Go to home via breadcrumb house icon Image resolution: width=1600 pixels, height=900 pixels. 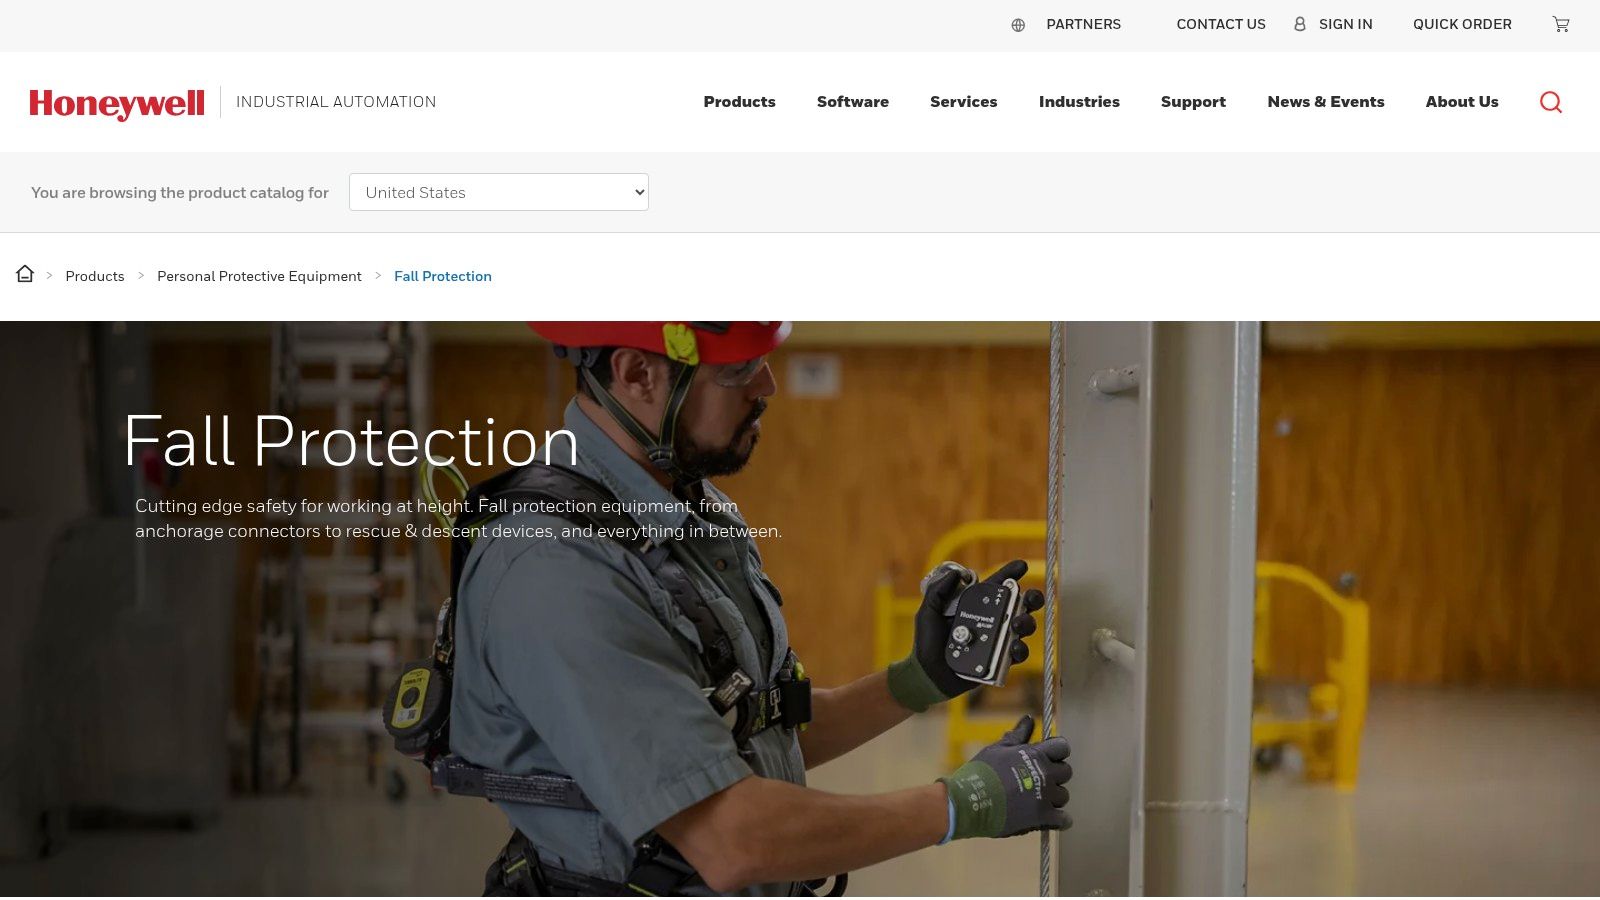click(x=25, y=274)
